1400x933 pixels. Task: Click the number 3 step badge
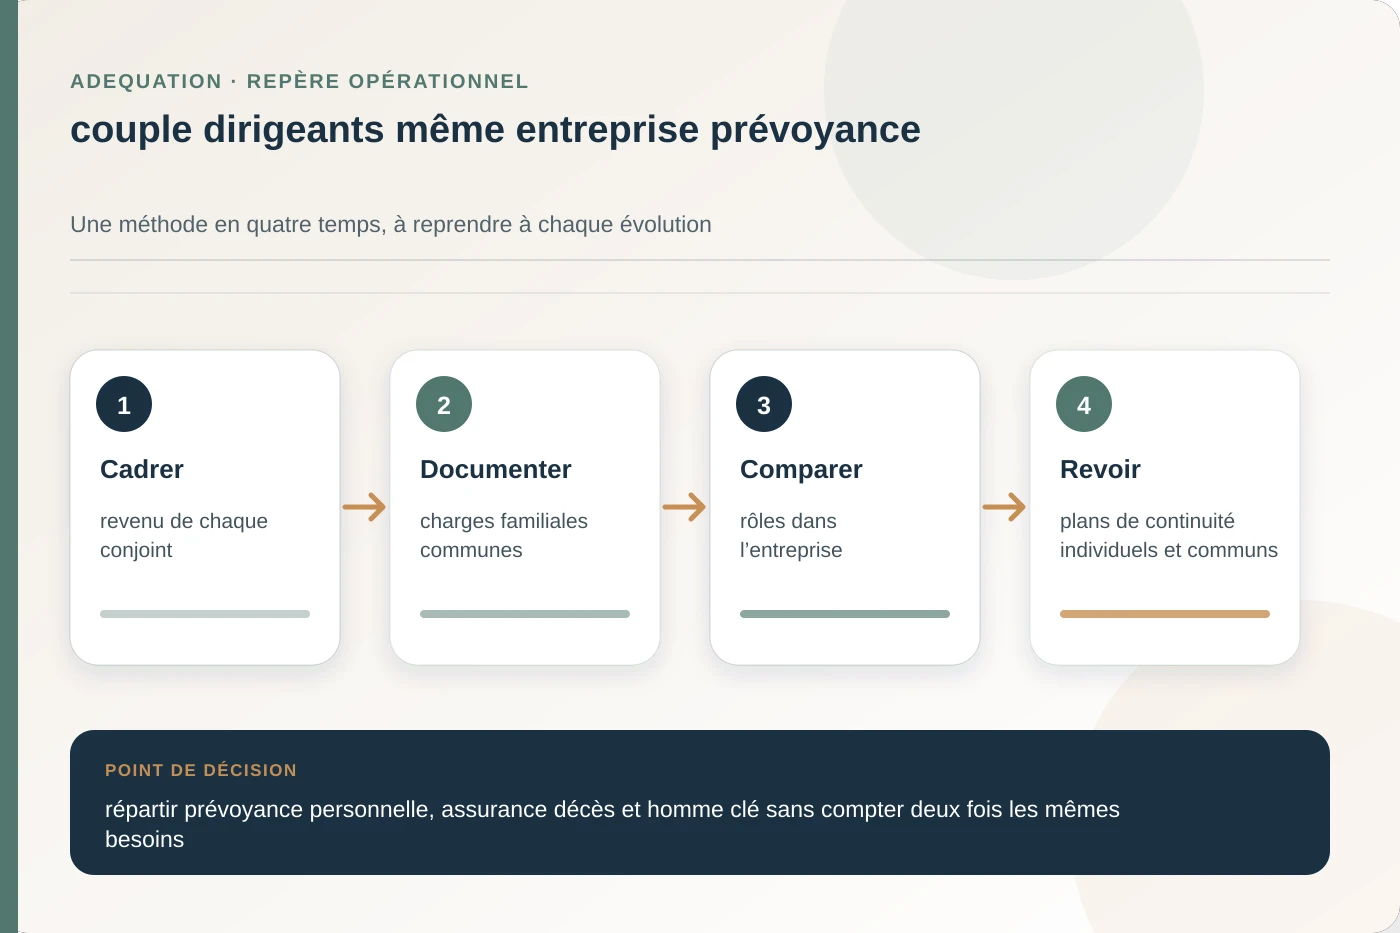[x=764, y=404]
